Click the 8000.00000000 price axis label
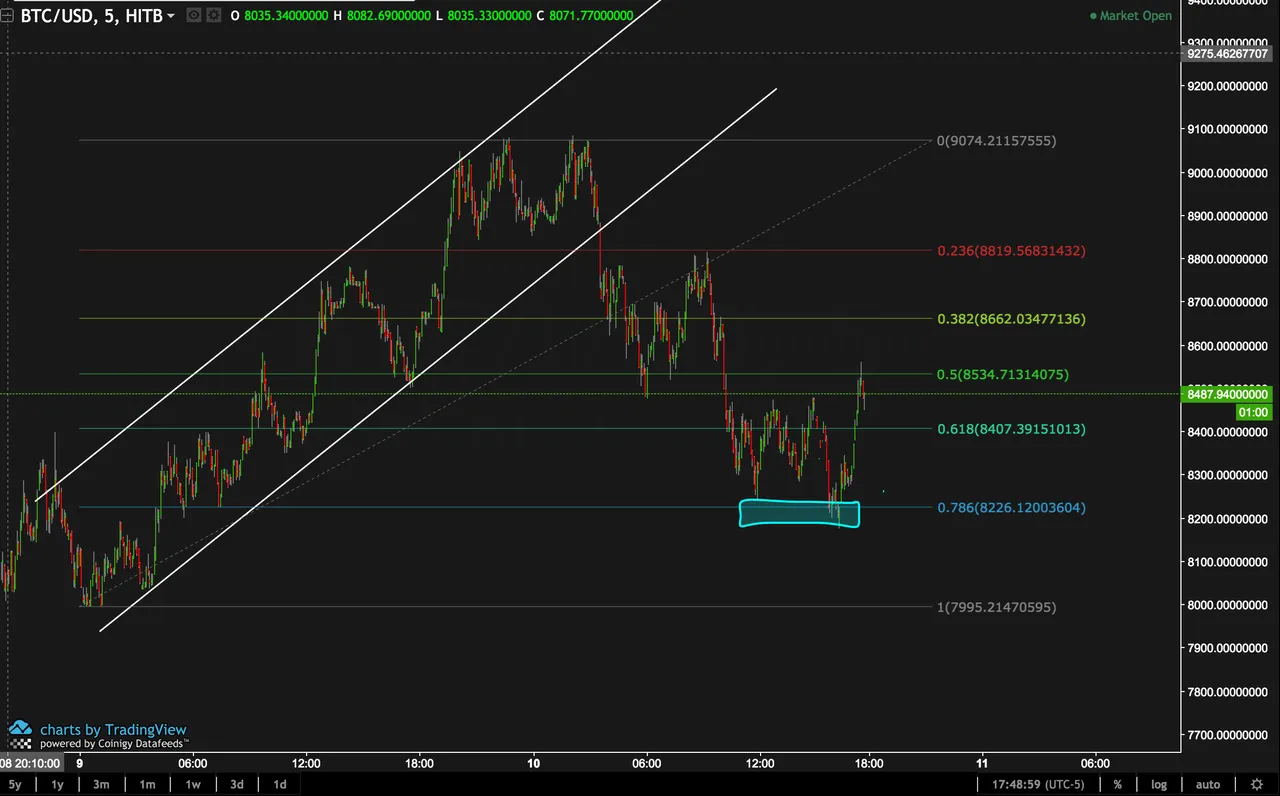1280x796 pixels. (1230, 605)
